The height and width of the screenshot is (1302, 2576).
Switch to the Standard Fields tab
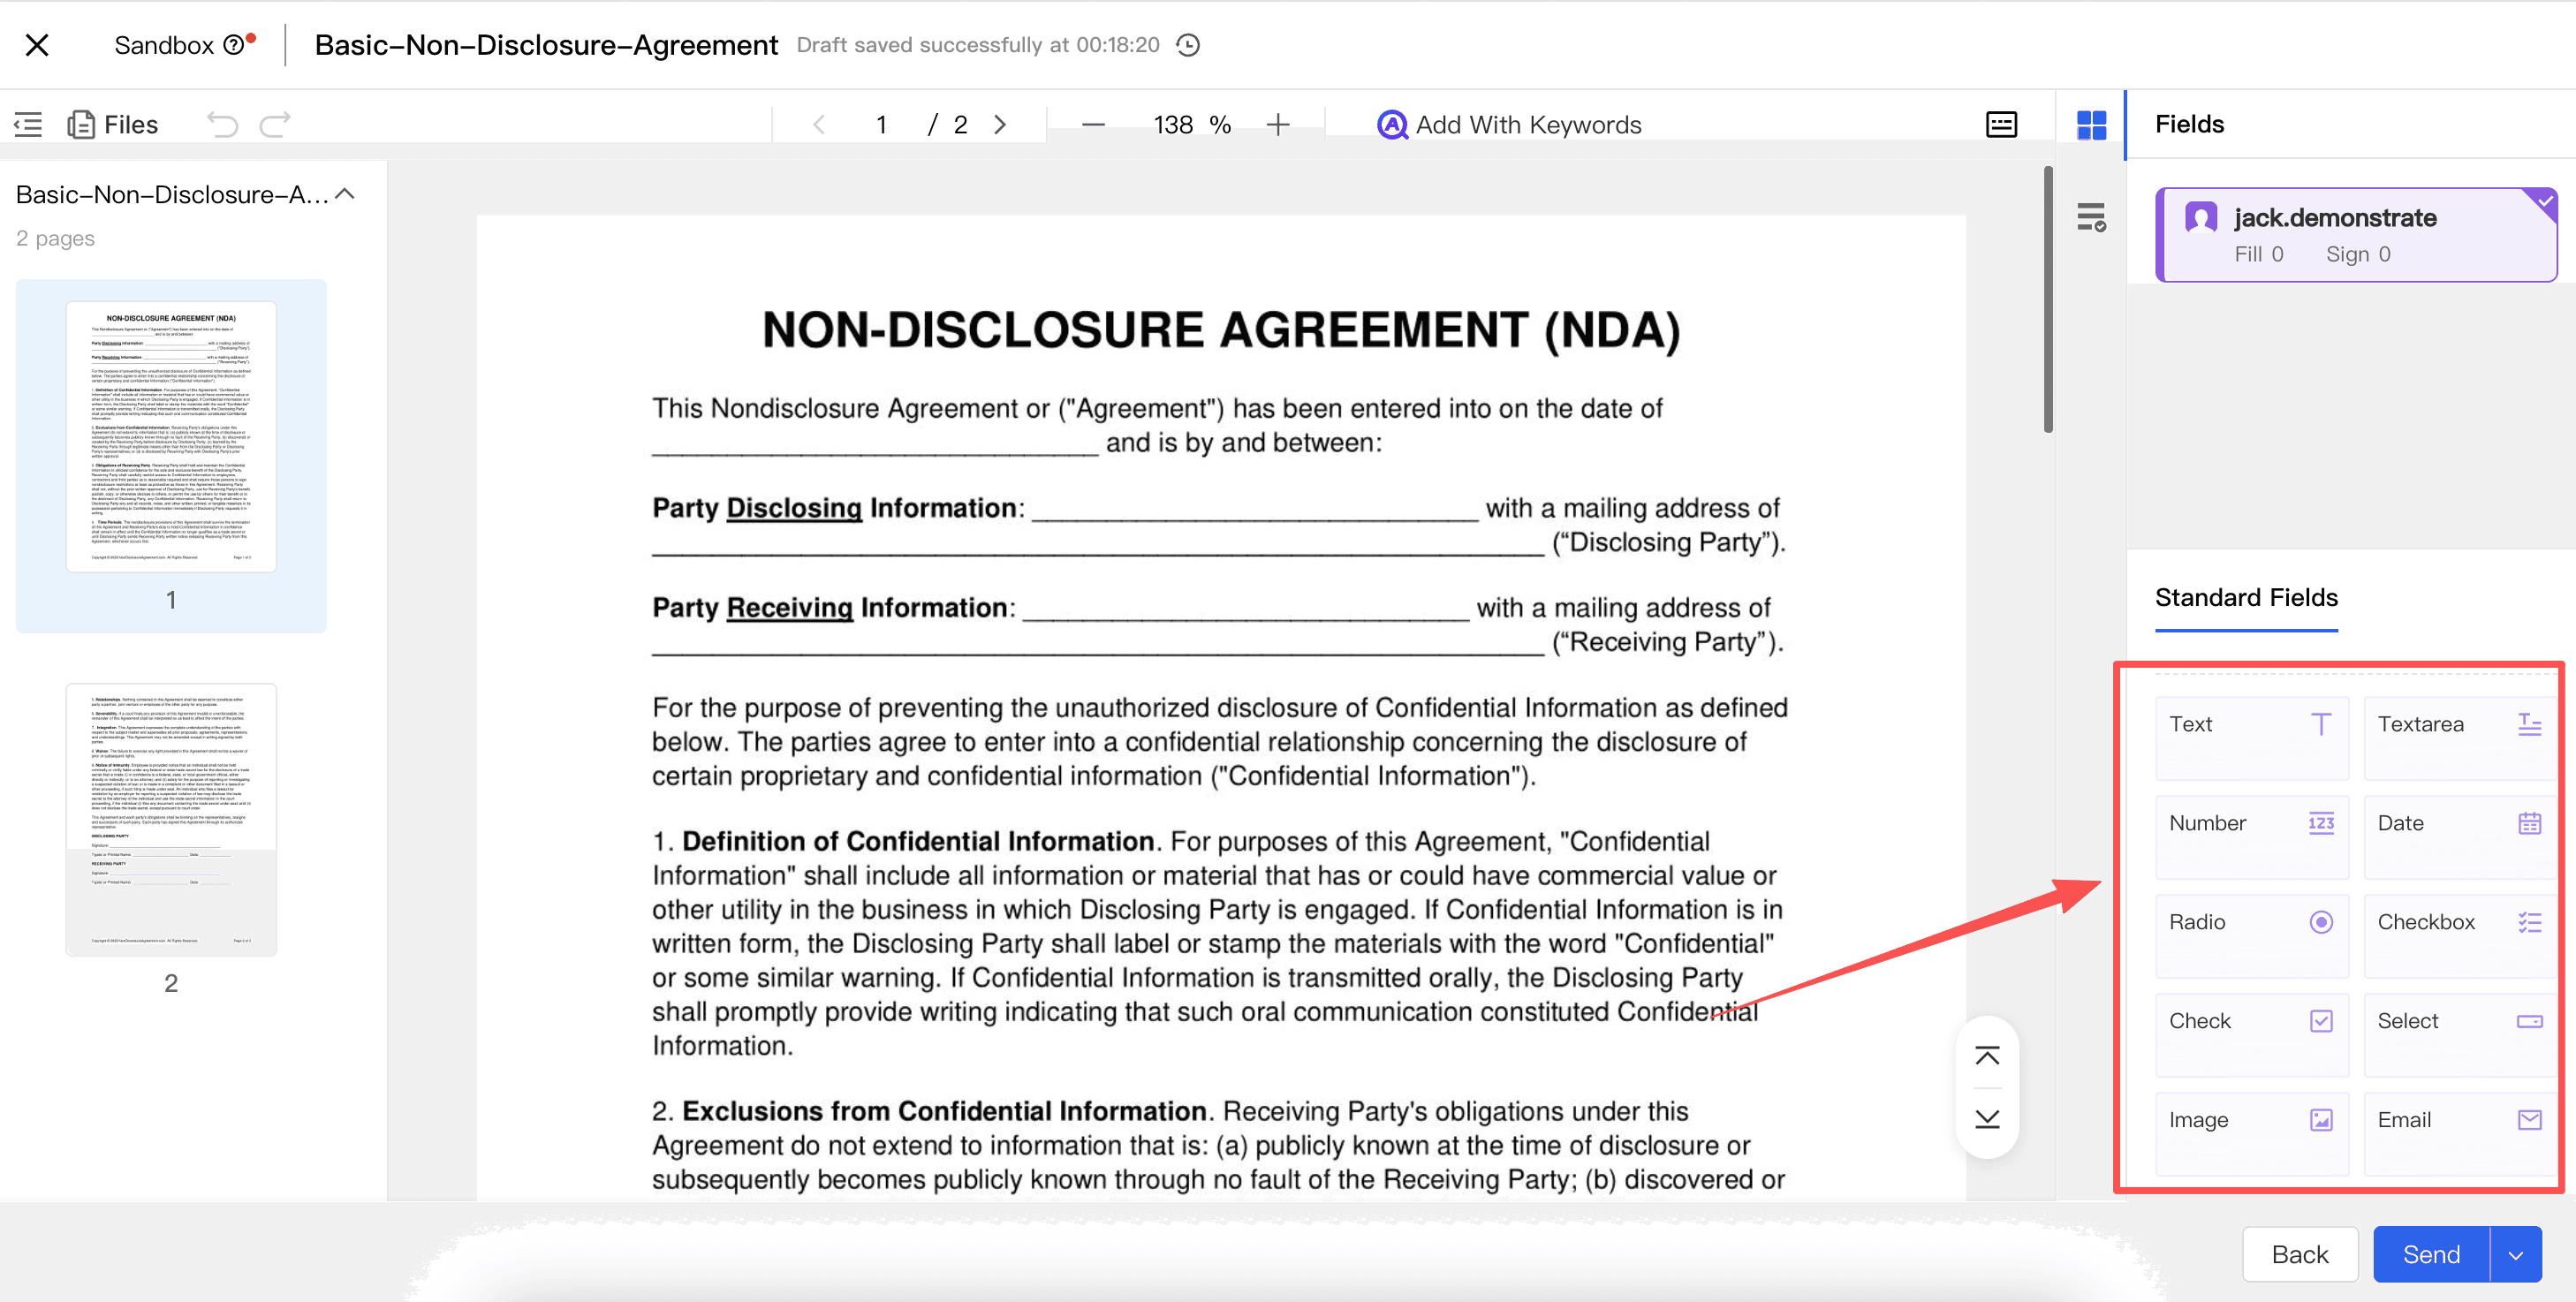(x=2246, y=597)
